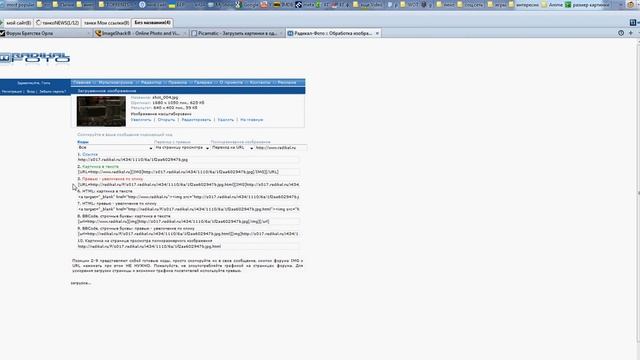Click the 10. Картинка на странице просмотра field
The width and height of the screenshot is (640, 360).
[188, 247]
